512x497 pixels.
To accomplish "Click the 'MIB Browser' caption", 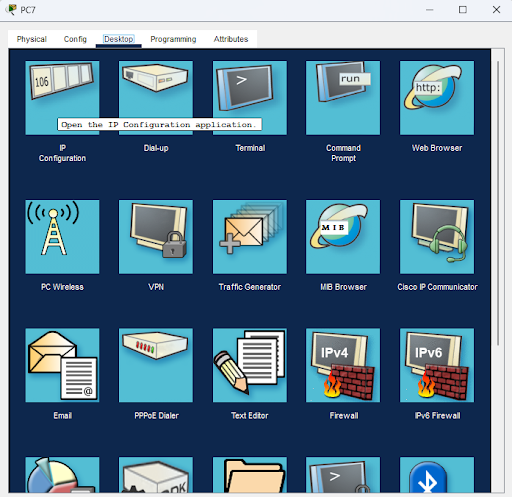I will click(343, 287).
